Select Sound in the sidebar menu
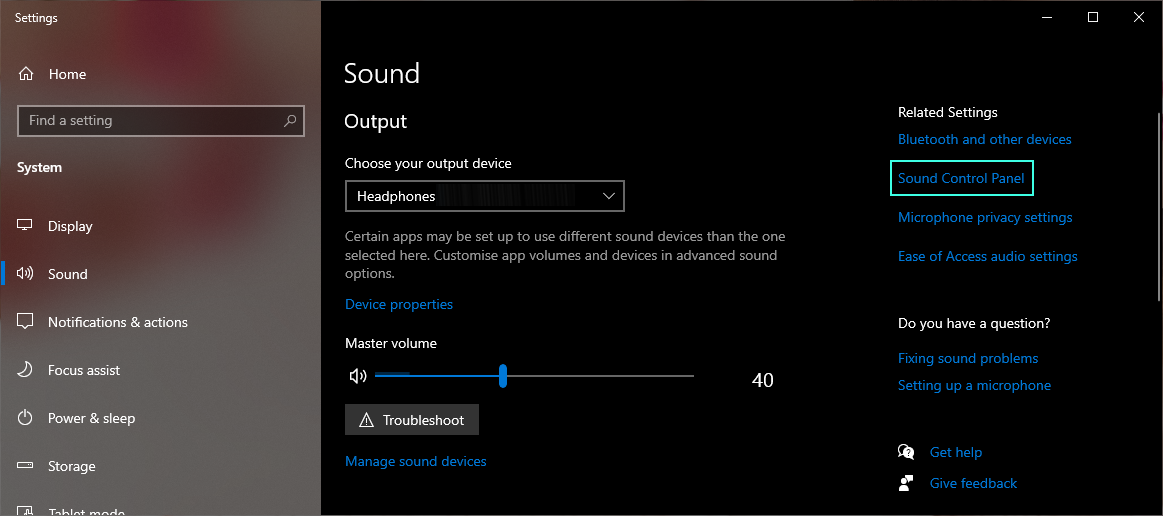This screenshot has width=1163, height=516. pyautogui.click(x=68, y=274)
